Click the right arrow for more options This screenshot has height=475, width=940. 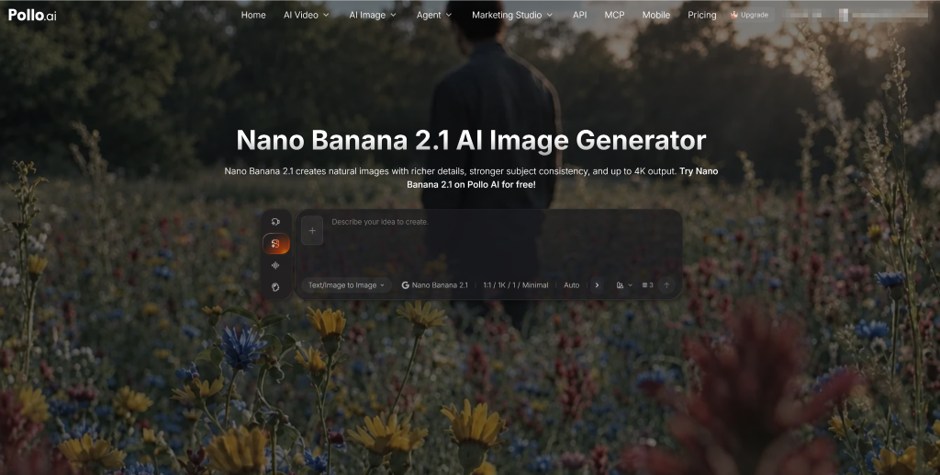[596, 285]
